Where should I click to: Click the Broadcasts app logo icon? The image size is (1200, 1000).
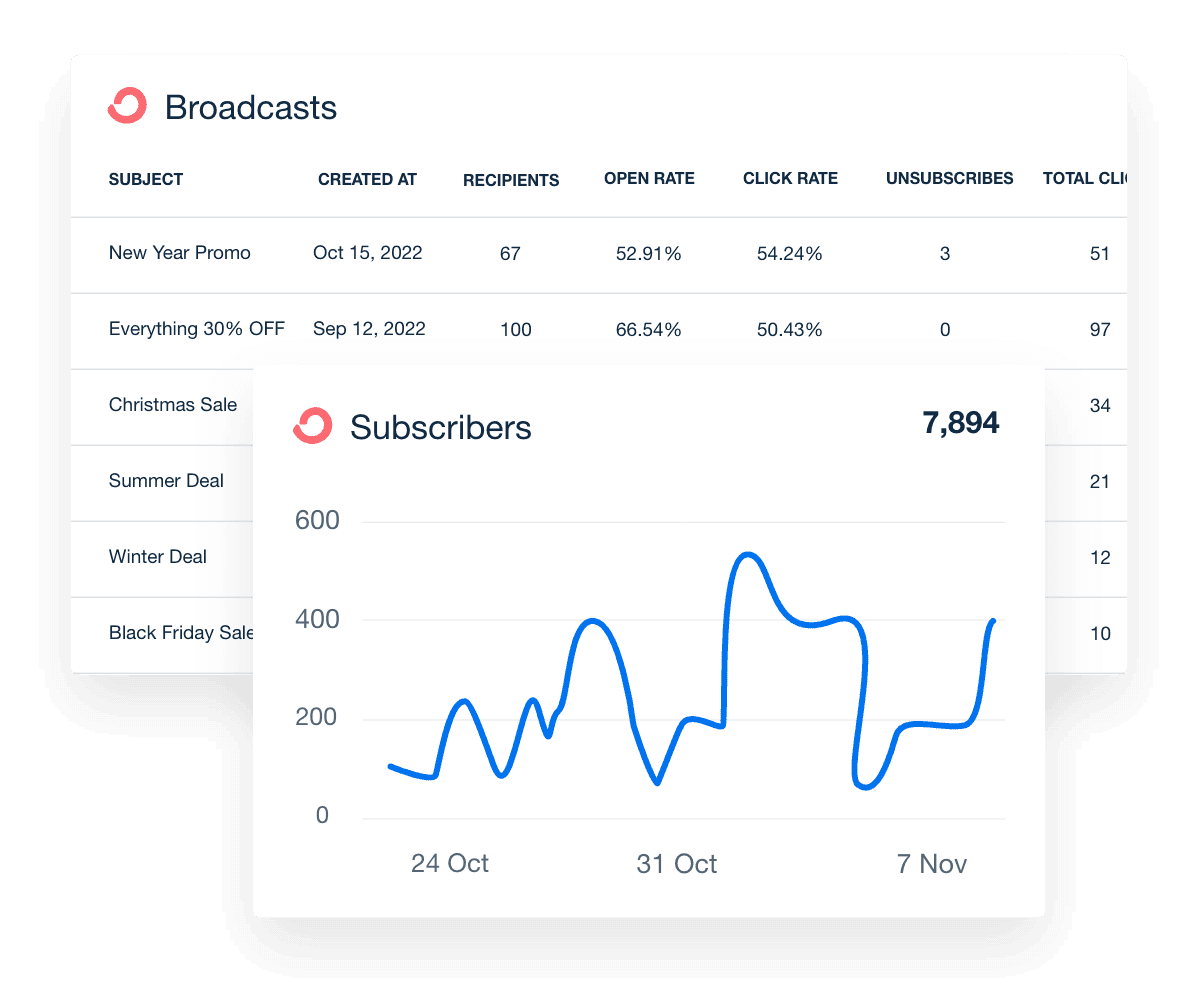(126, 105)
